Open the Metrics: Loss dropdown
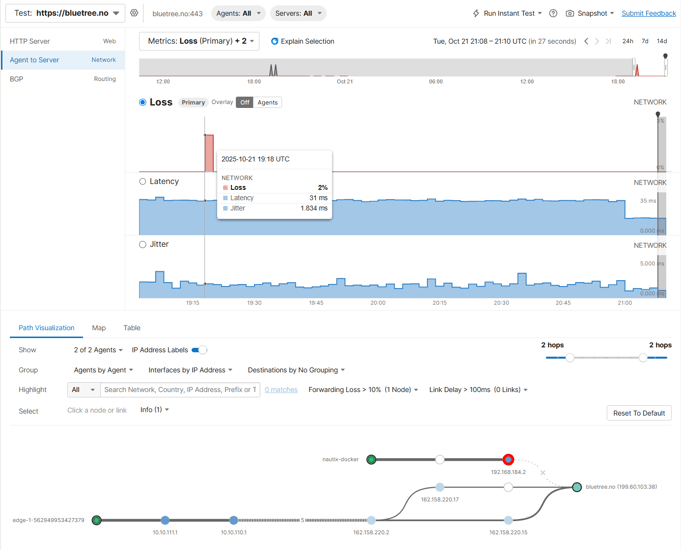 [x=199, y=42]
